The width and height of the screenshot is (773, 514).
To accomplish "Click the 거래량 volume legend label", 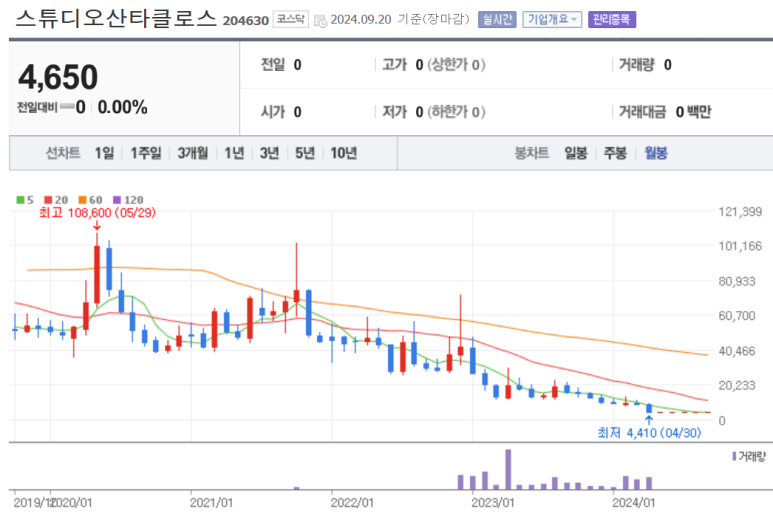I will (749, 457).
